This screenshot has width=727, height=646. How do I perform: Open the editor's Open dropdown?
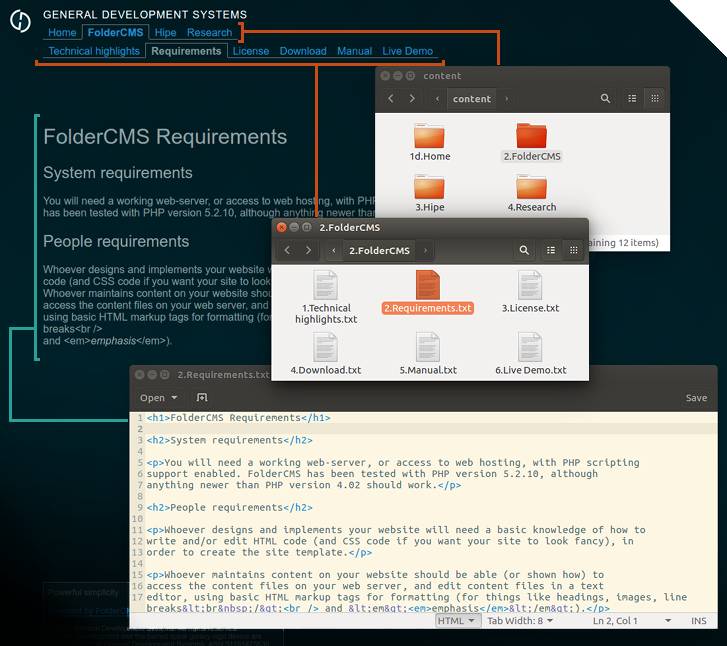click(159, 398)
